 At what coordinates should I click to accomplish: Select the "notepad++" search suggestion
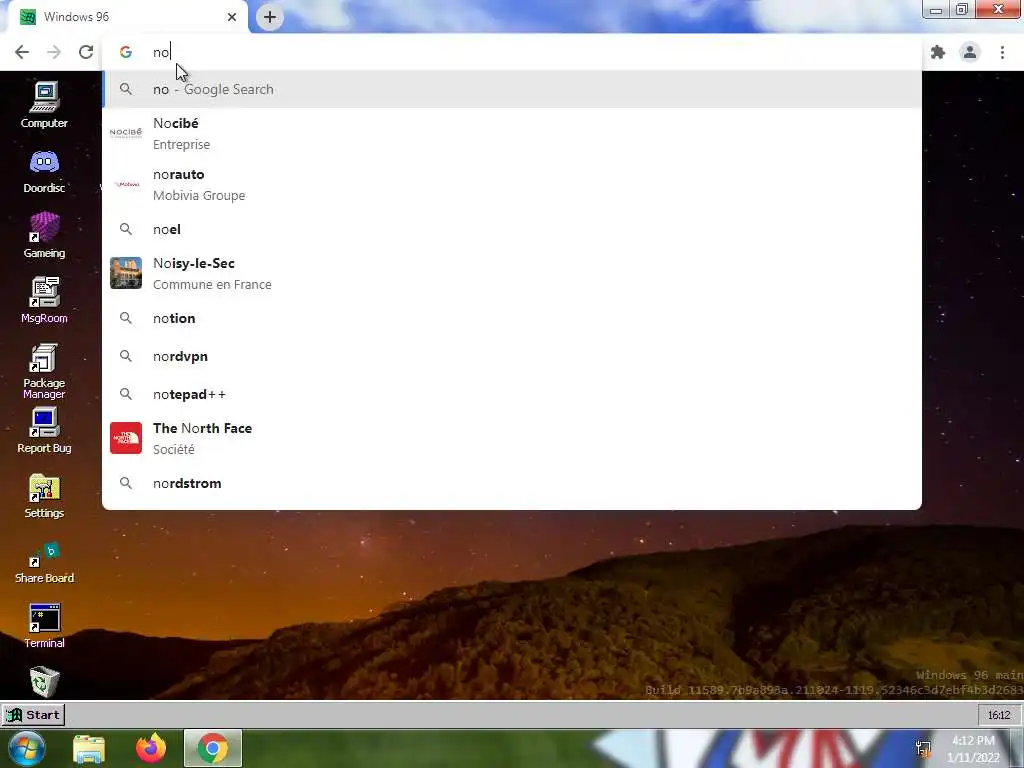point(512,394)
